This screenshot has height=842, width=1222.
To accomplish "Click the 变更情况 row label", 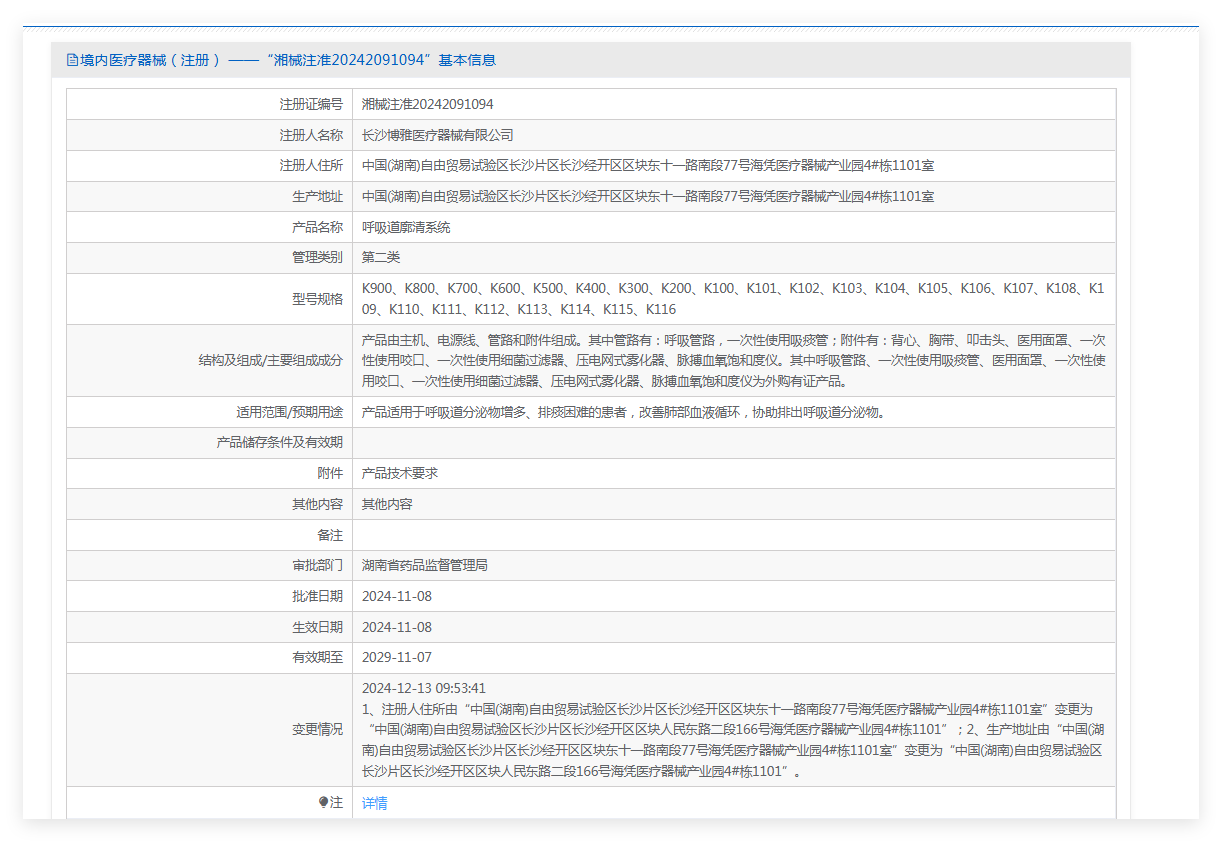I will pos(317,730).
